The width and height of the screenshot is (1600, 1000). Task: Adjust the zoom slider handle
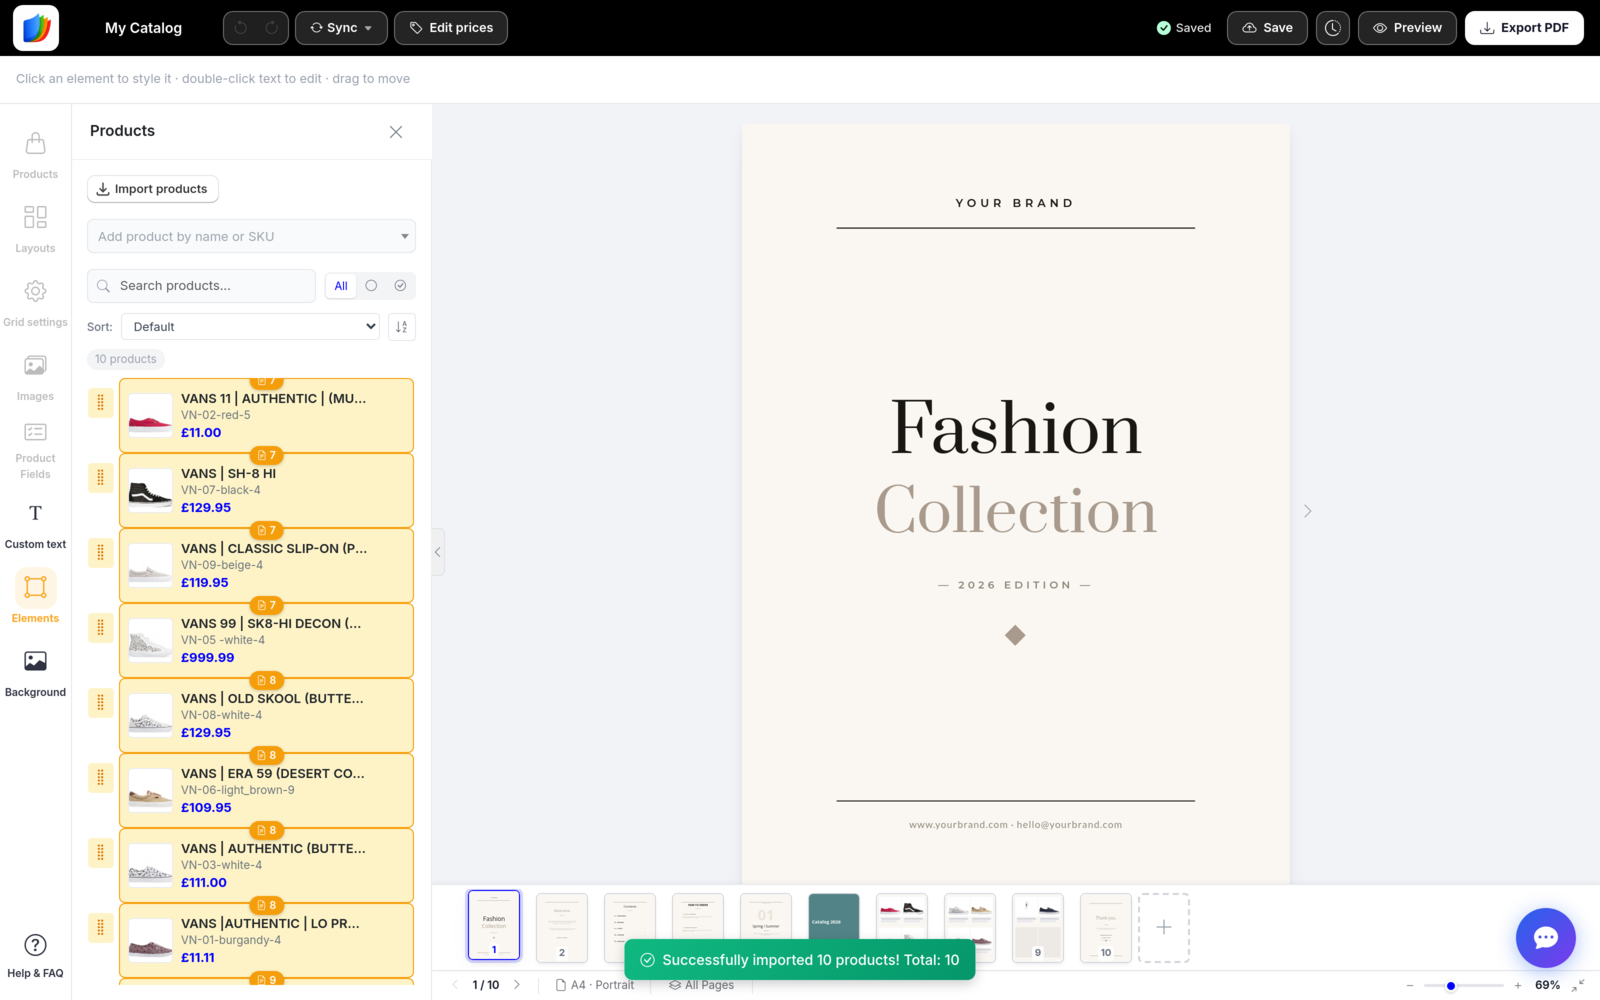tap(1451, 986)
